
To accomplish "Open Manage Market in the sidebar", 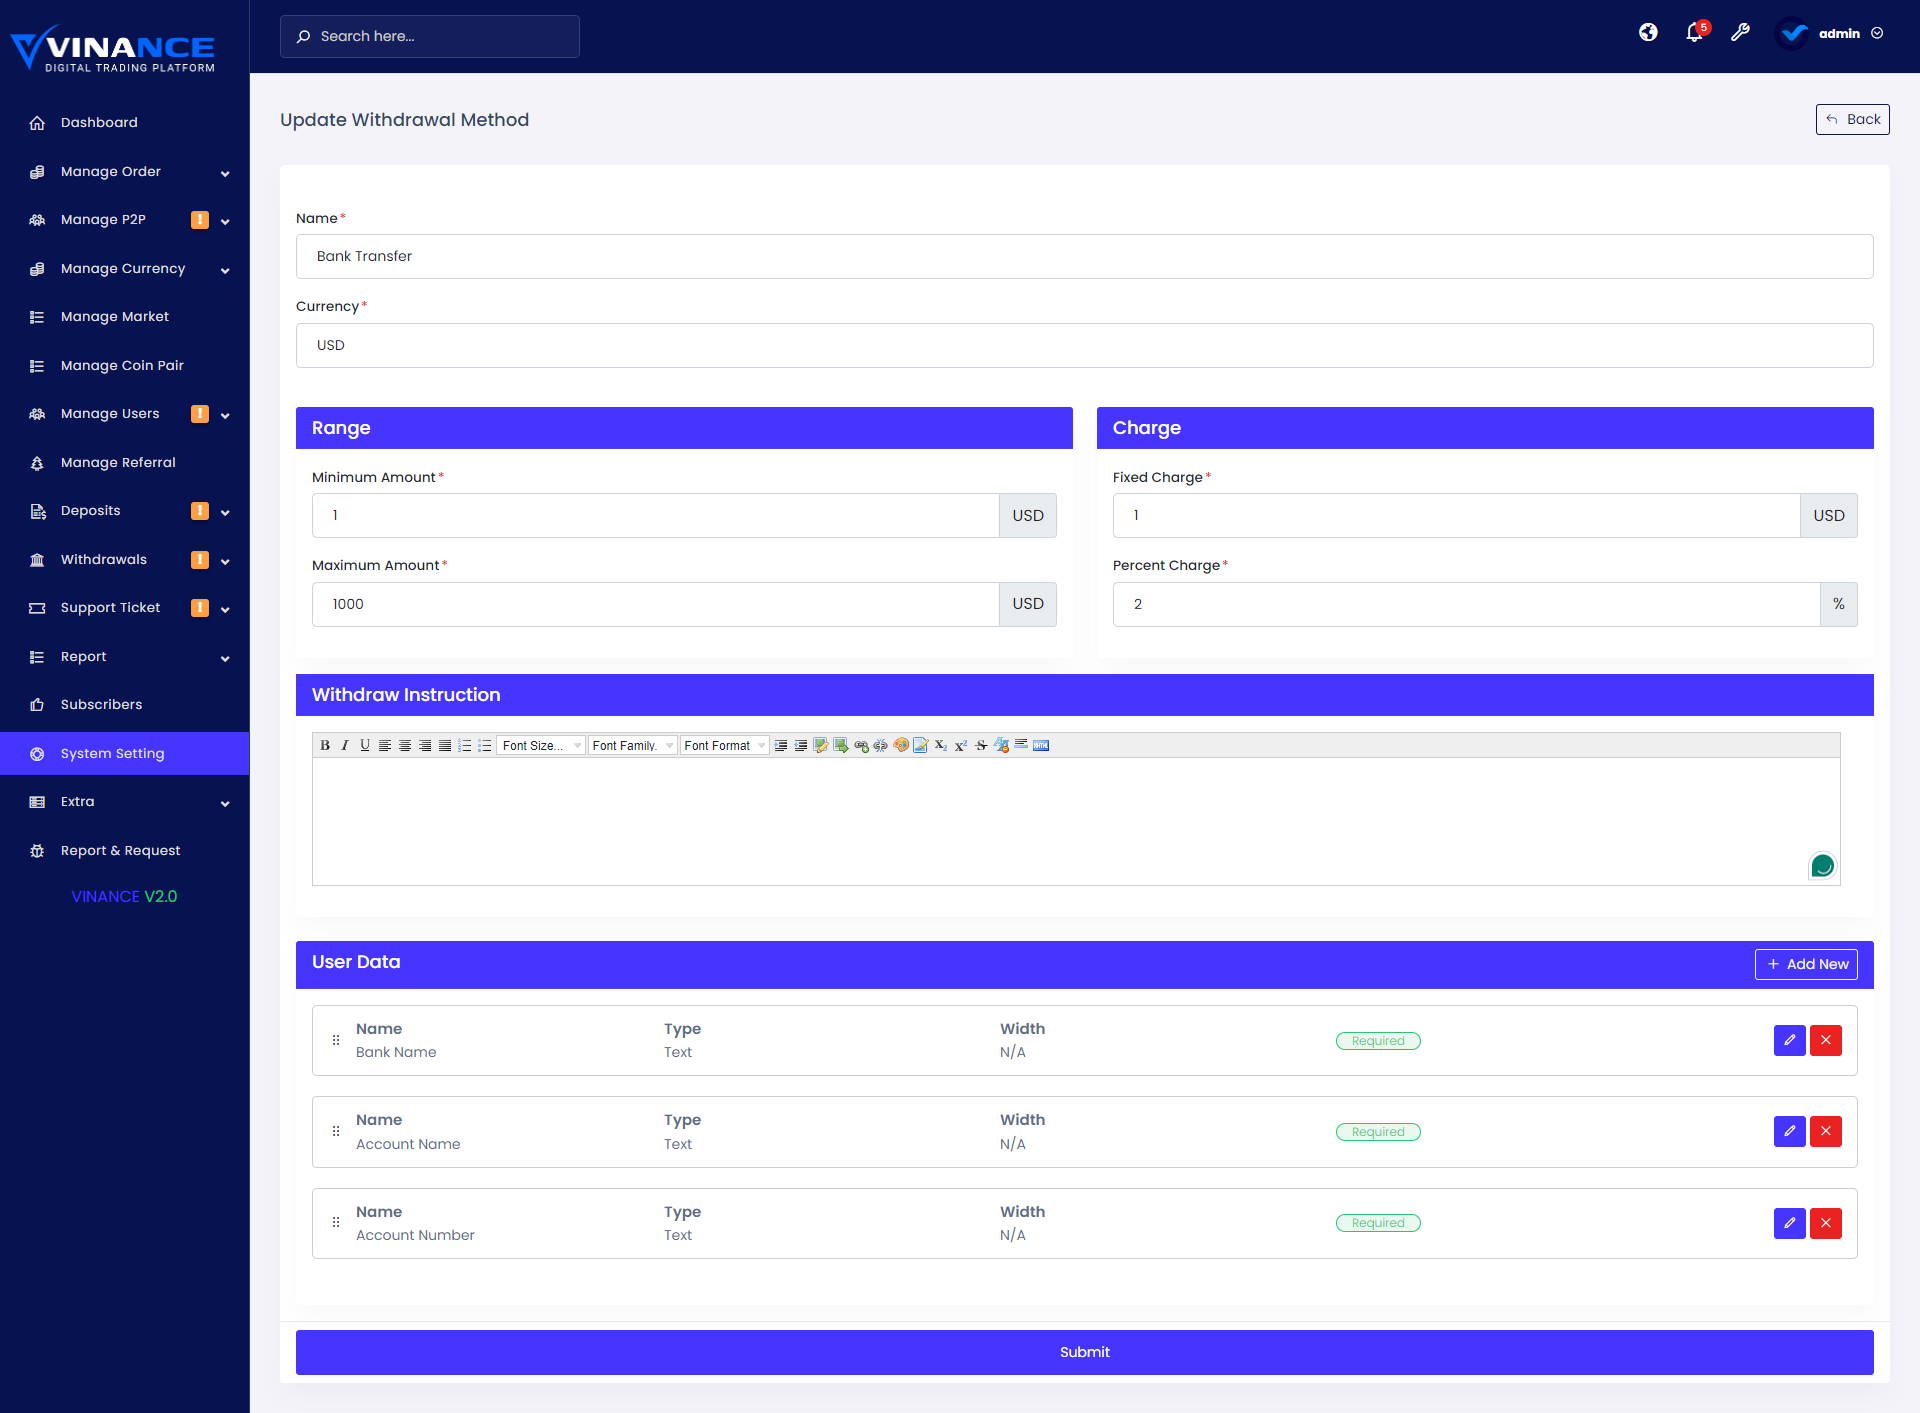I will point(125,317).
